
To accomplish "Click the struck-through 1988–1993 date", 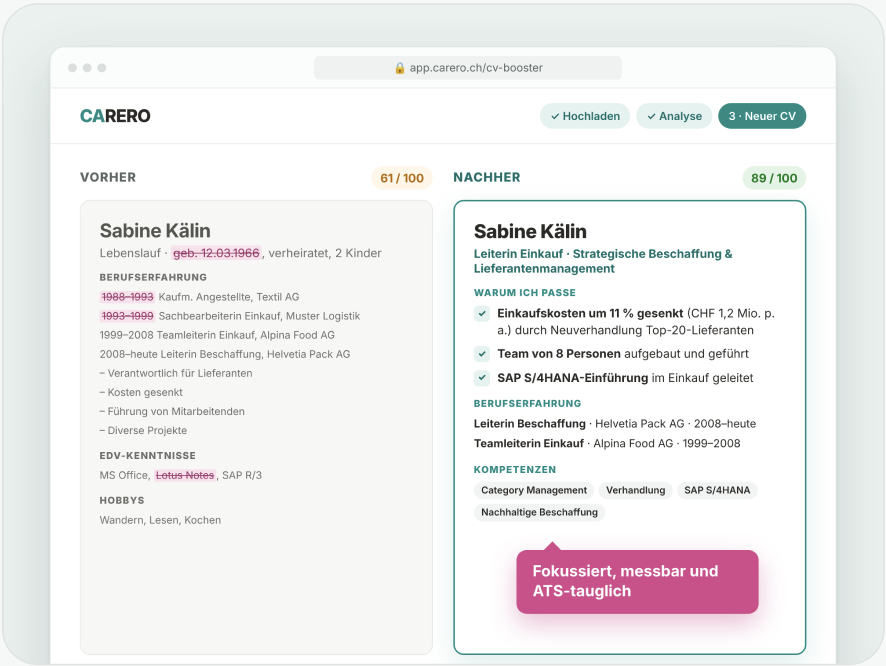I will (127, 297).
